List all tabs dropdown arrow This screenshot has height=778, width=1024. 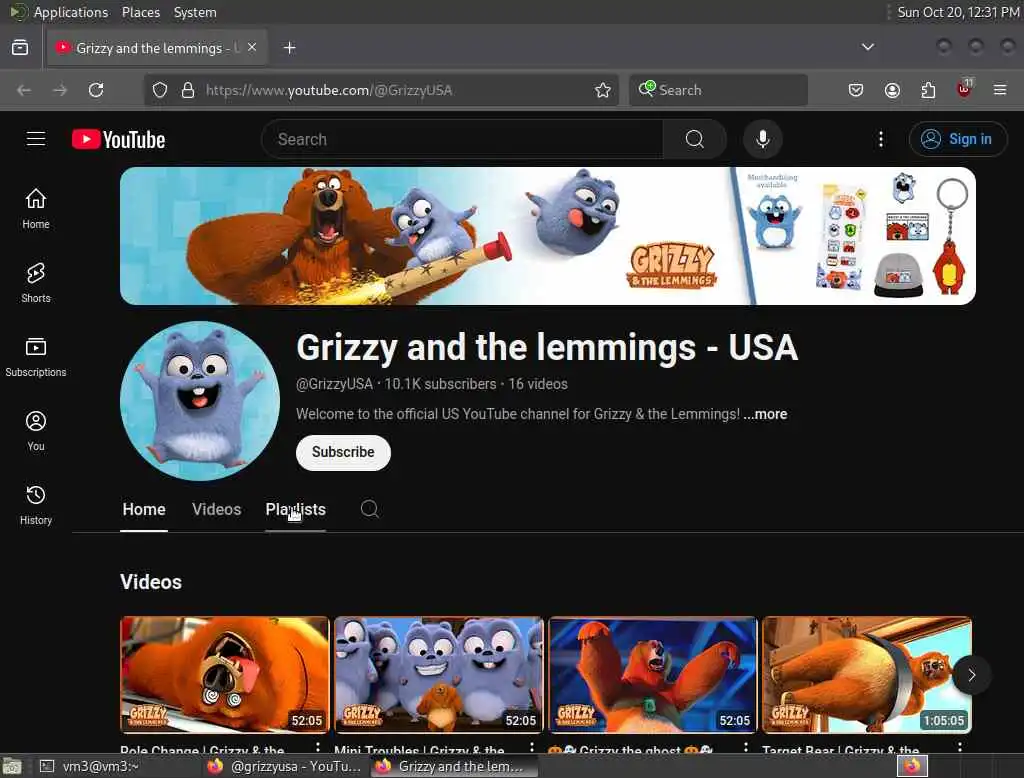tap(868, 47)
